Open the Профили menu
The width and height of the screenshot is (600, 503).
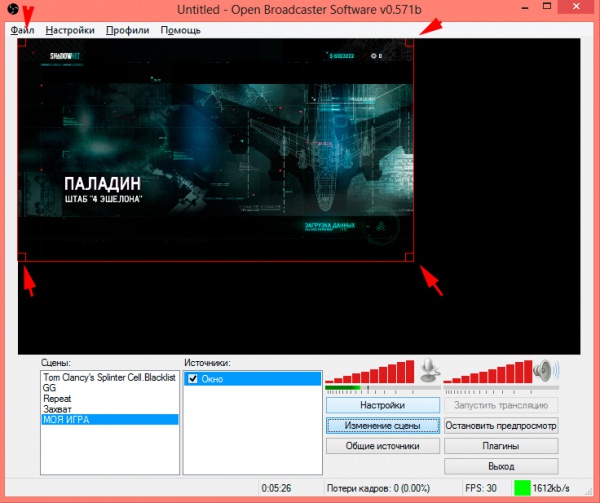pos(127,30)
